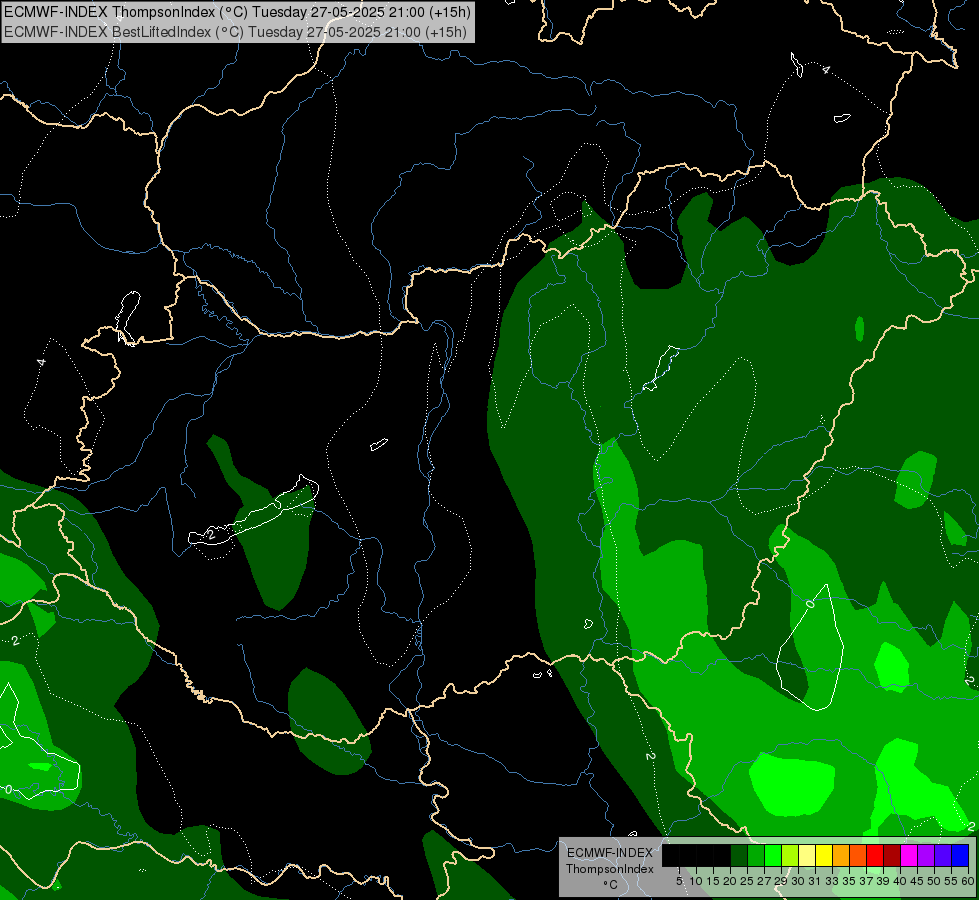
Task: Click the legend tick value 31
Action: [815, 881]
